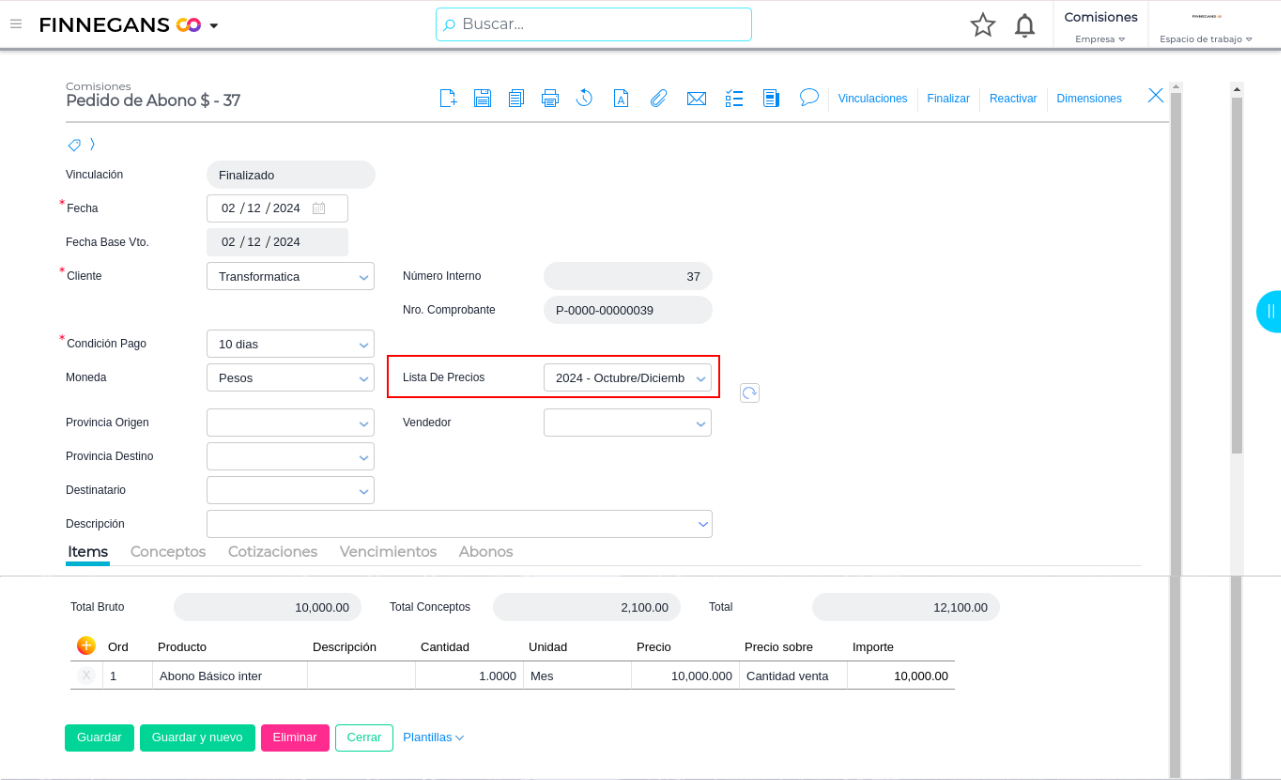Open the notifications bell
The height and width of the screenshot is (780, 1281).
coord(1024,25)
